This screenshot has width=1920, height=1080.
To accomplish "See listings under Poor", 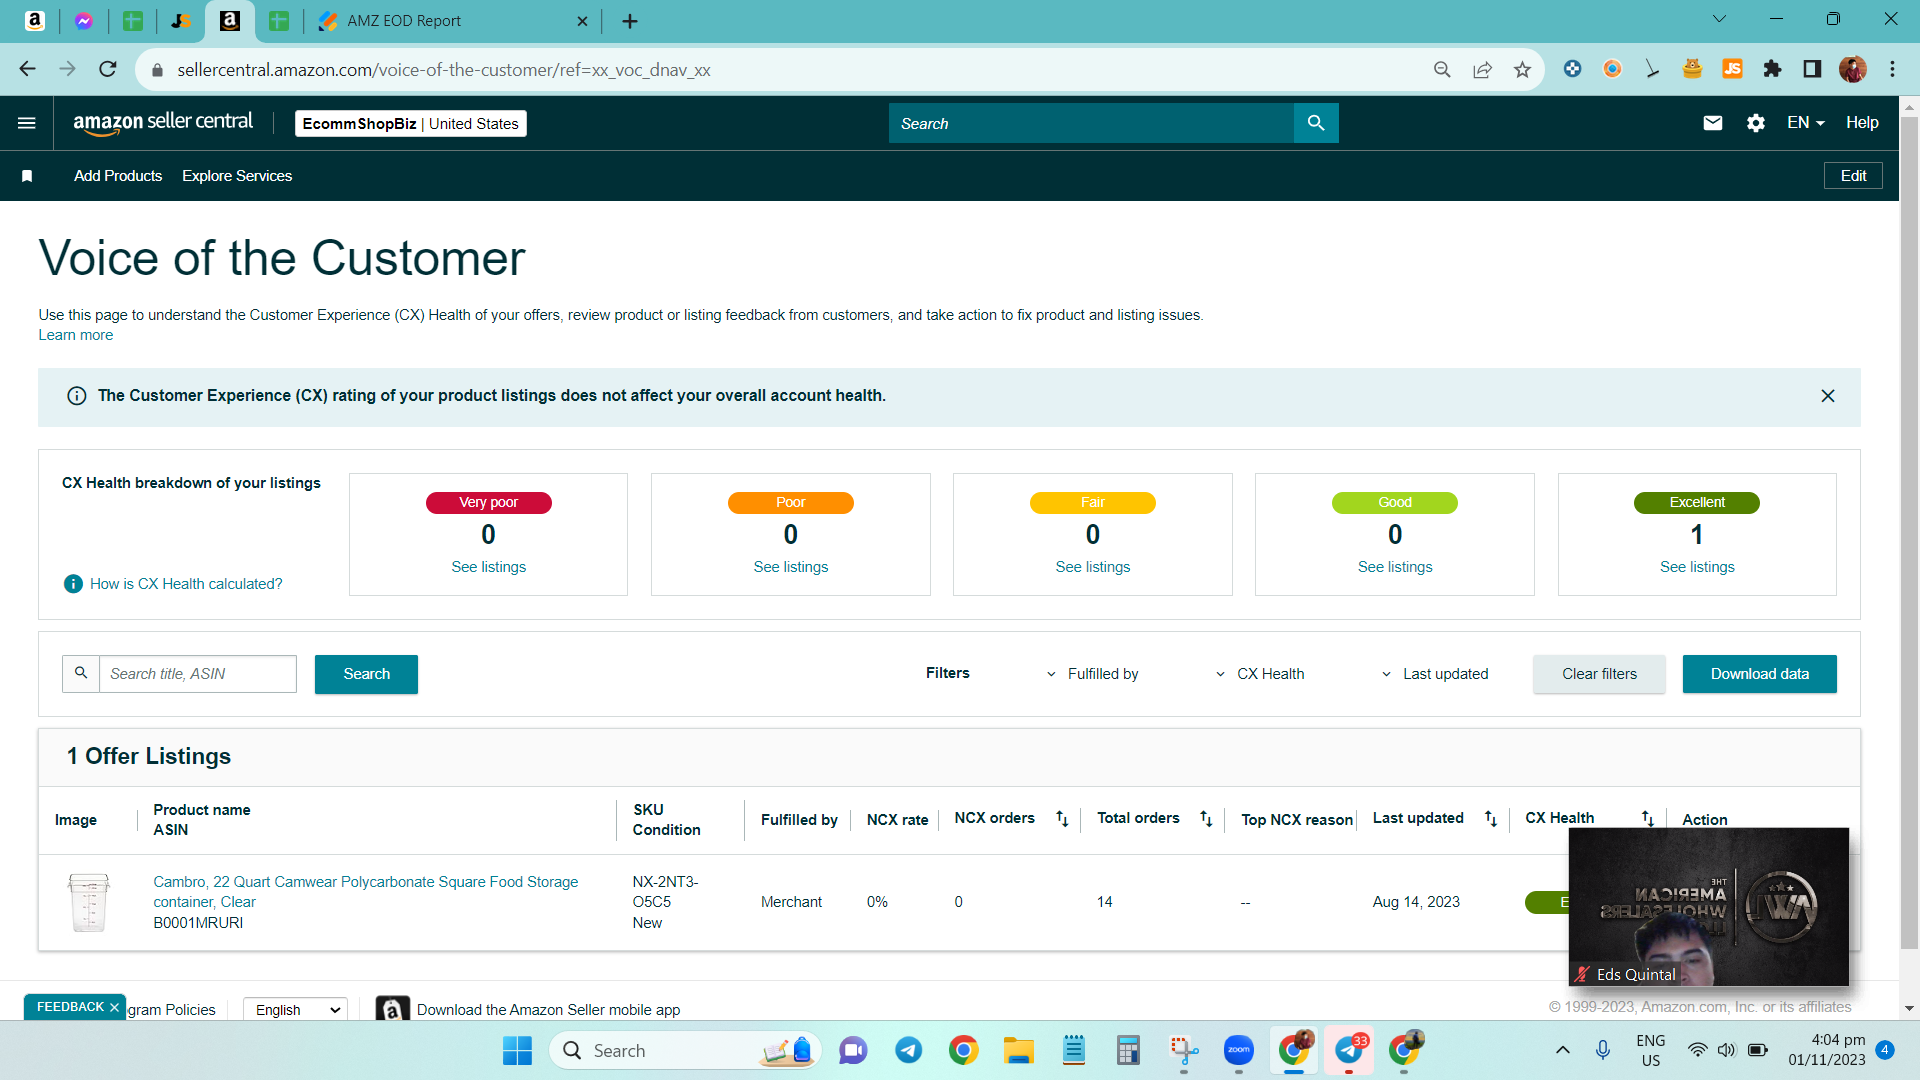I will point(790,567).
